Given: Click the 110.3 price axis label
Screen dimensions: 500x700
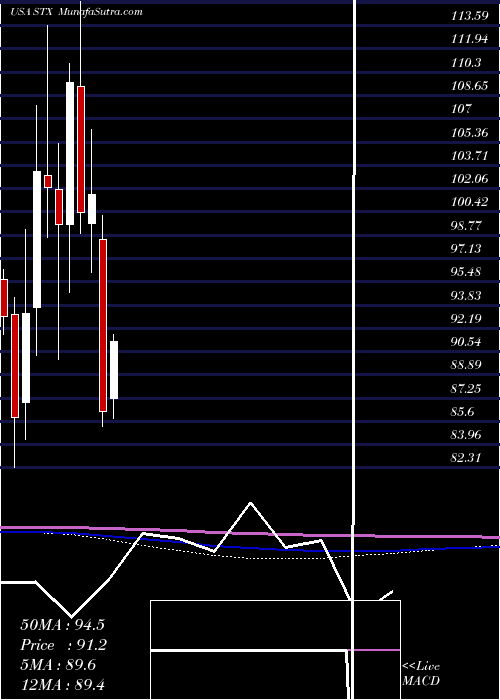Looking at the screenshot, I should point(467,63).
